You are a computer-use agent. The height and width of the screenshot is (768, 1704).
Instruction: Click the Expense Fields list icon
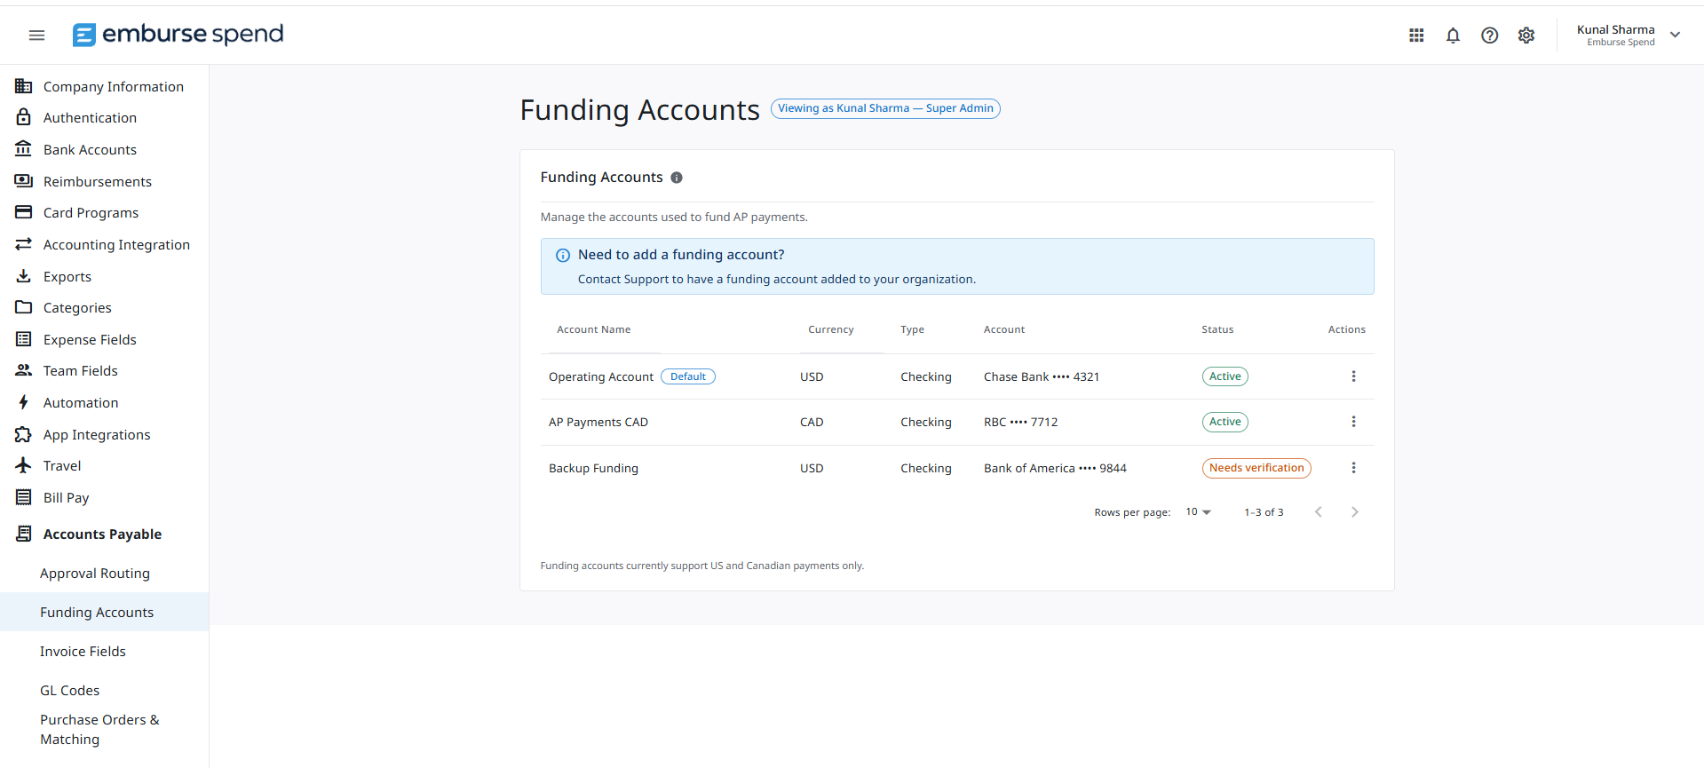pyautogui.click(x=23, y=339)
